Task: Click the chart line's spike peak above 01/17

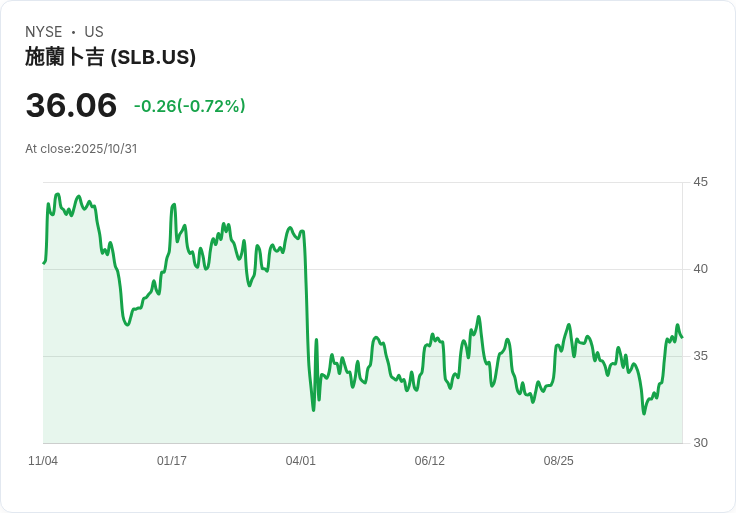Action: click(174, 205)
